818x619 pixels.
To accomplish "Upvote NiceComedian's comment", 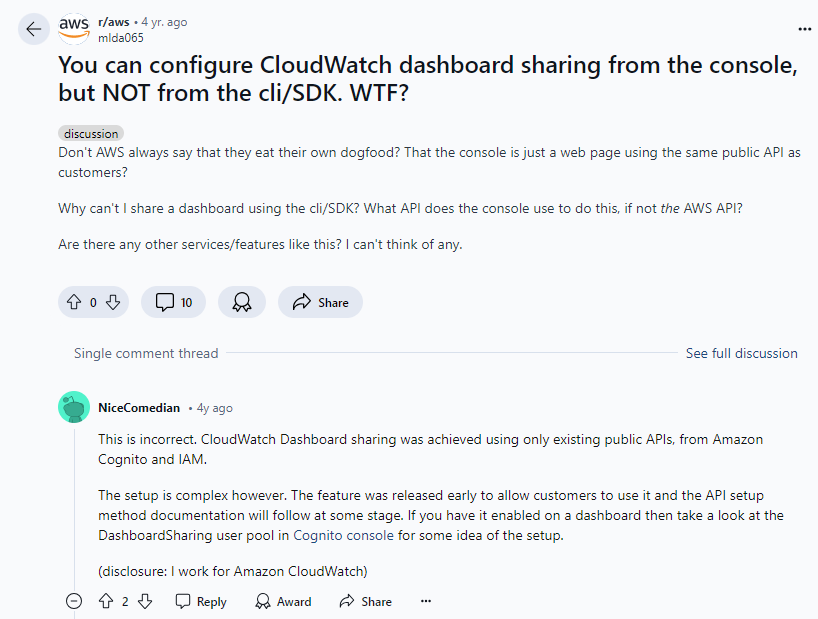I will click(106, 601).
